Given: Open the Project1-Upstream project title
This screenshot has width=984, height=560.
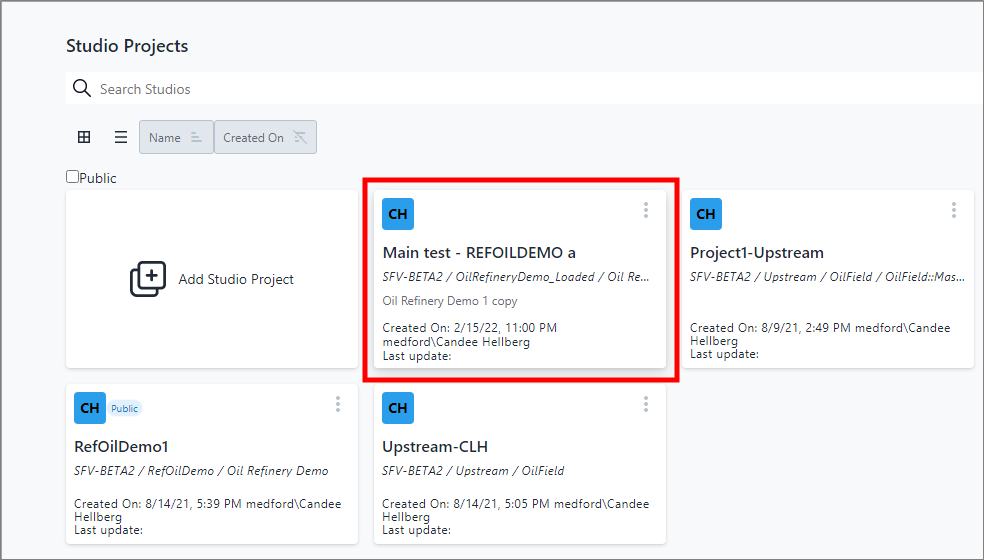Looking at the screenshot, I should (757, 253).
